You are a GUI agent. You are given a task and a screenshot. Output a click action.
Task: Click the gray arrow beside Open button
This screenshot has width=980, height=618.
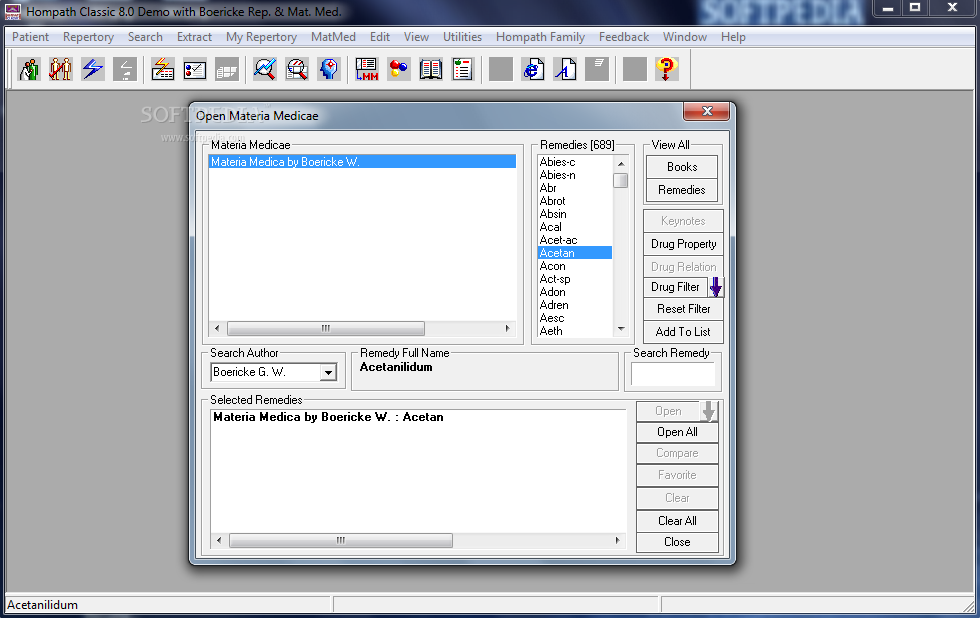coord(708,411)
